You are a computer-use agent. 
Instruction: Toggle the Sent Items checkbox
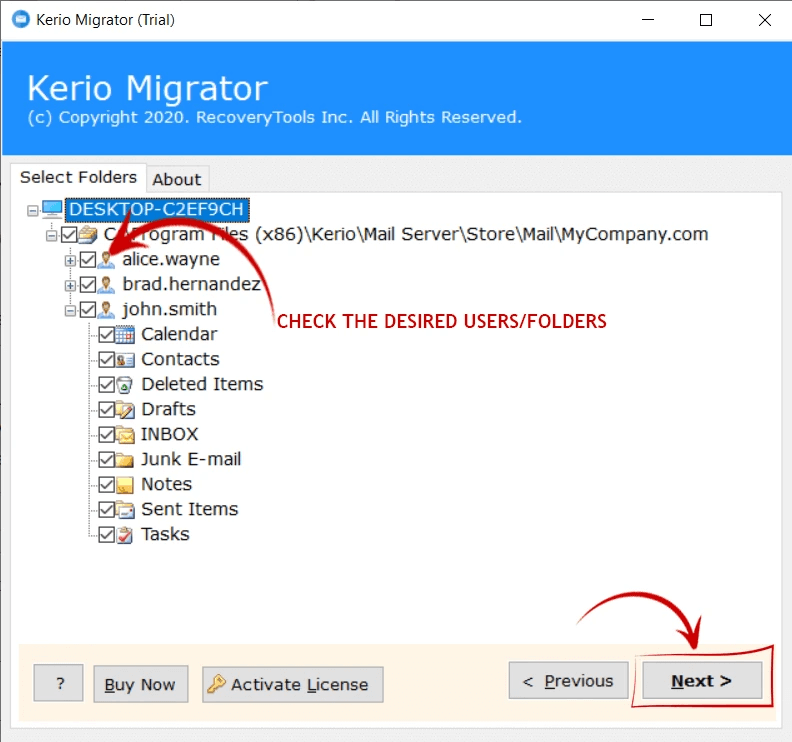(x=107, y=510)
